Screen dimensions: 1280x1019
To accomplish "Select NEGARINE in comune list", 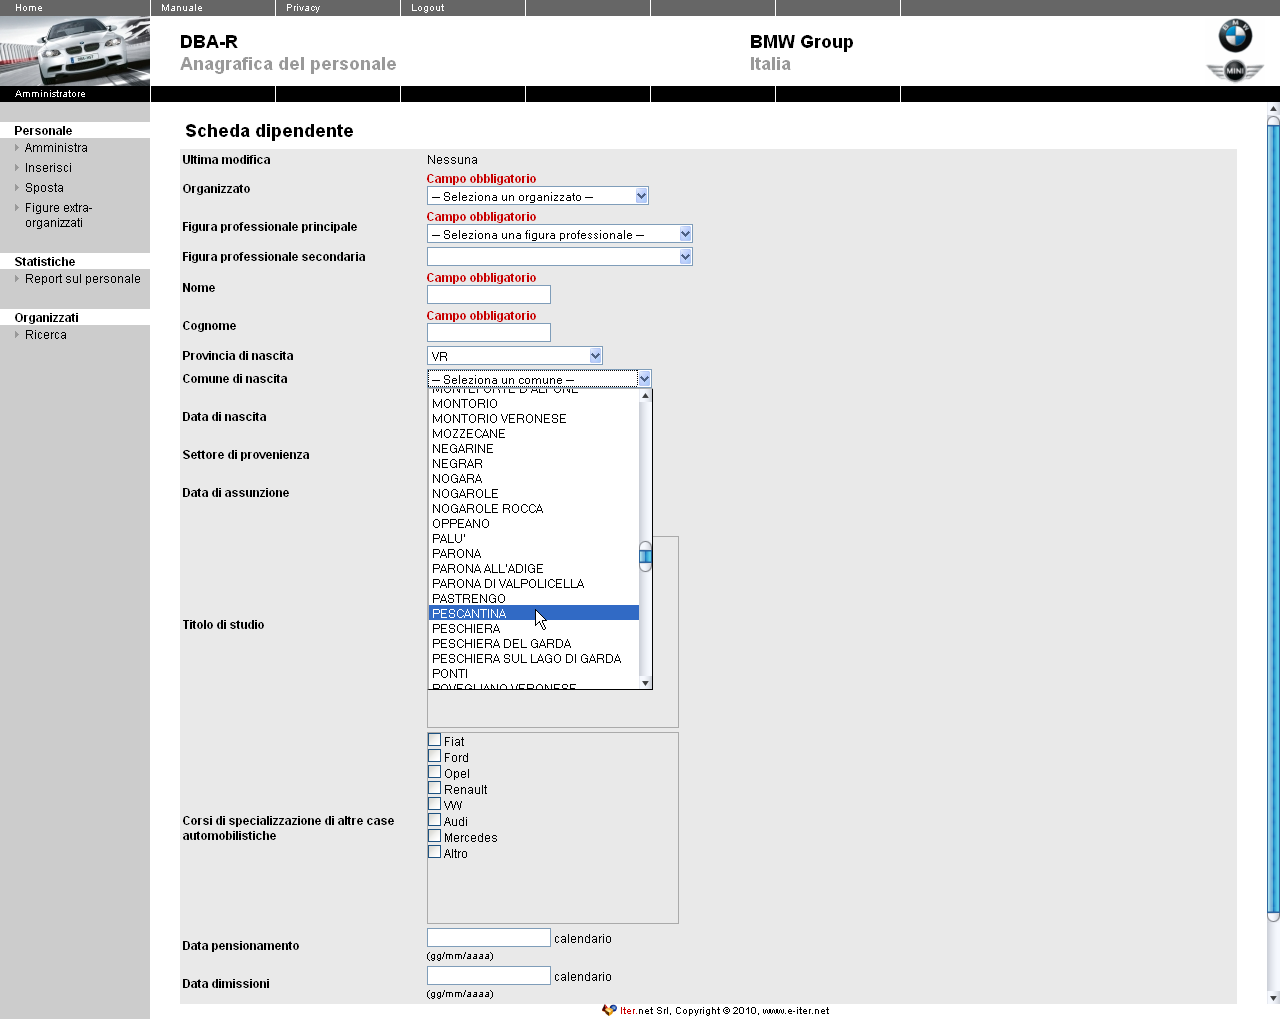I will click(534, 449).
